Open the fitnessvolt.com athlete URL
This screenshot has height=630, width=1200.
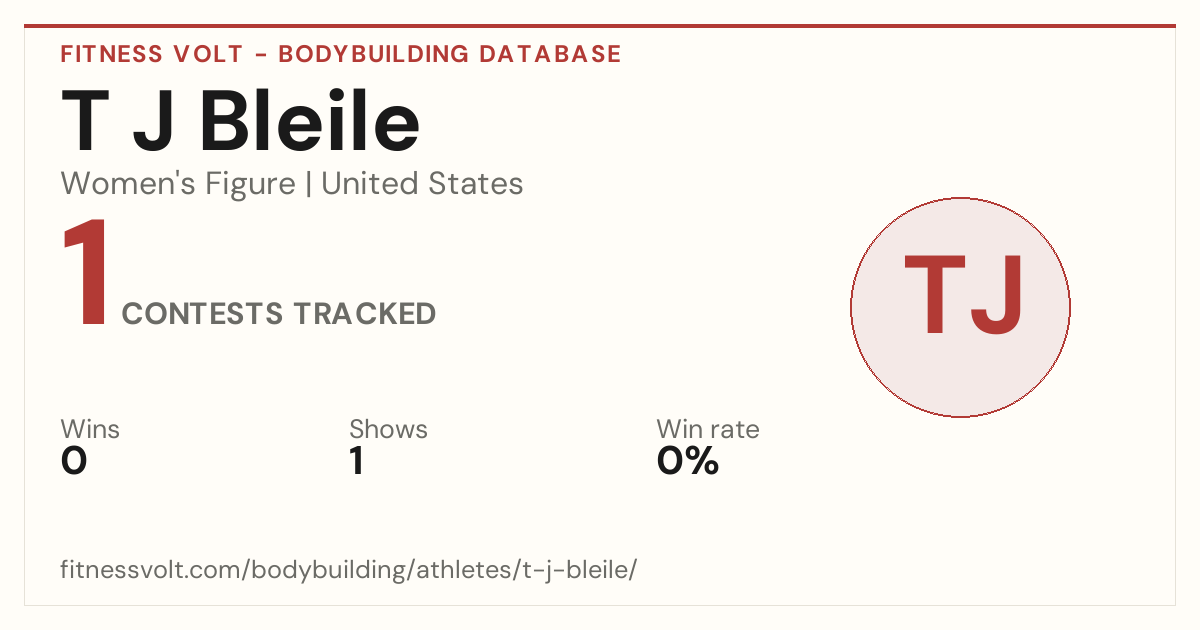point(349,571)
